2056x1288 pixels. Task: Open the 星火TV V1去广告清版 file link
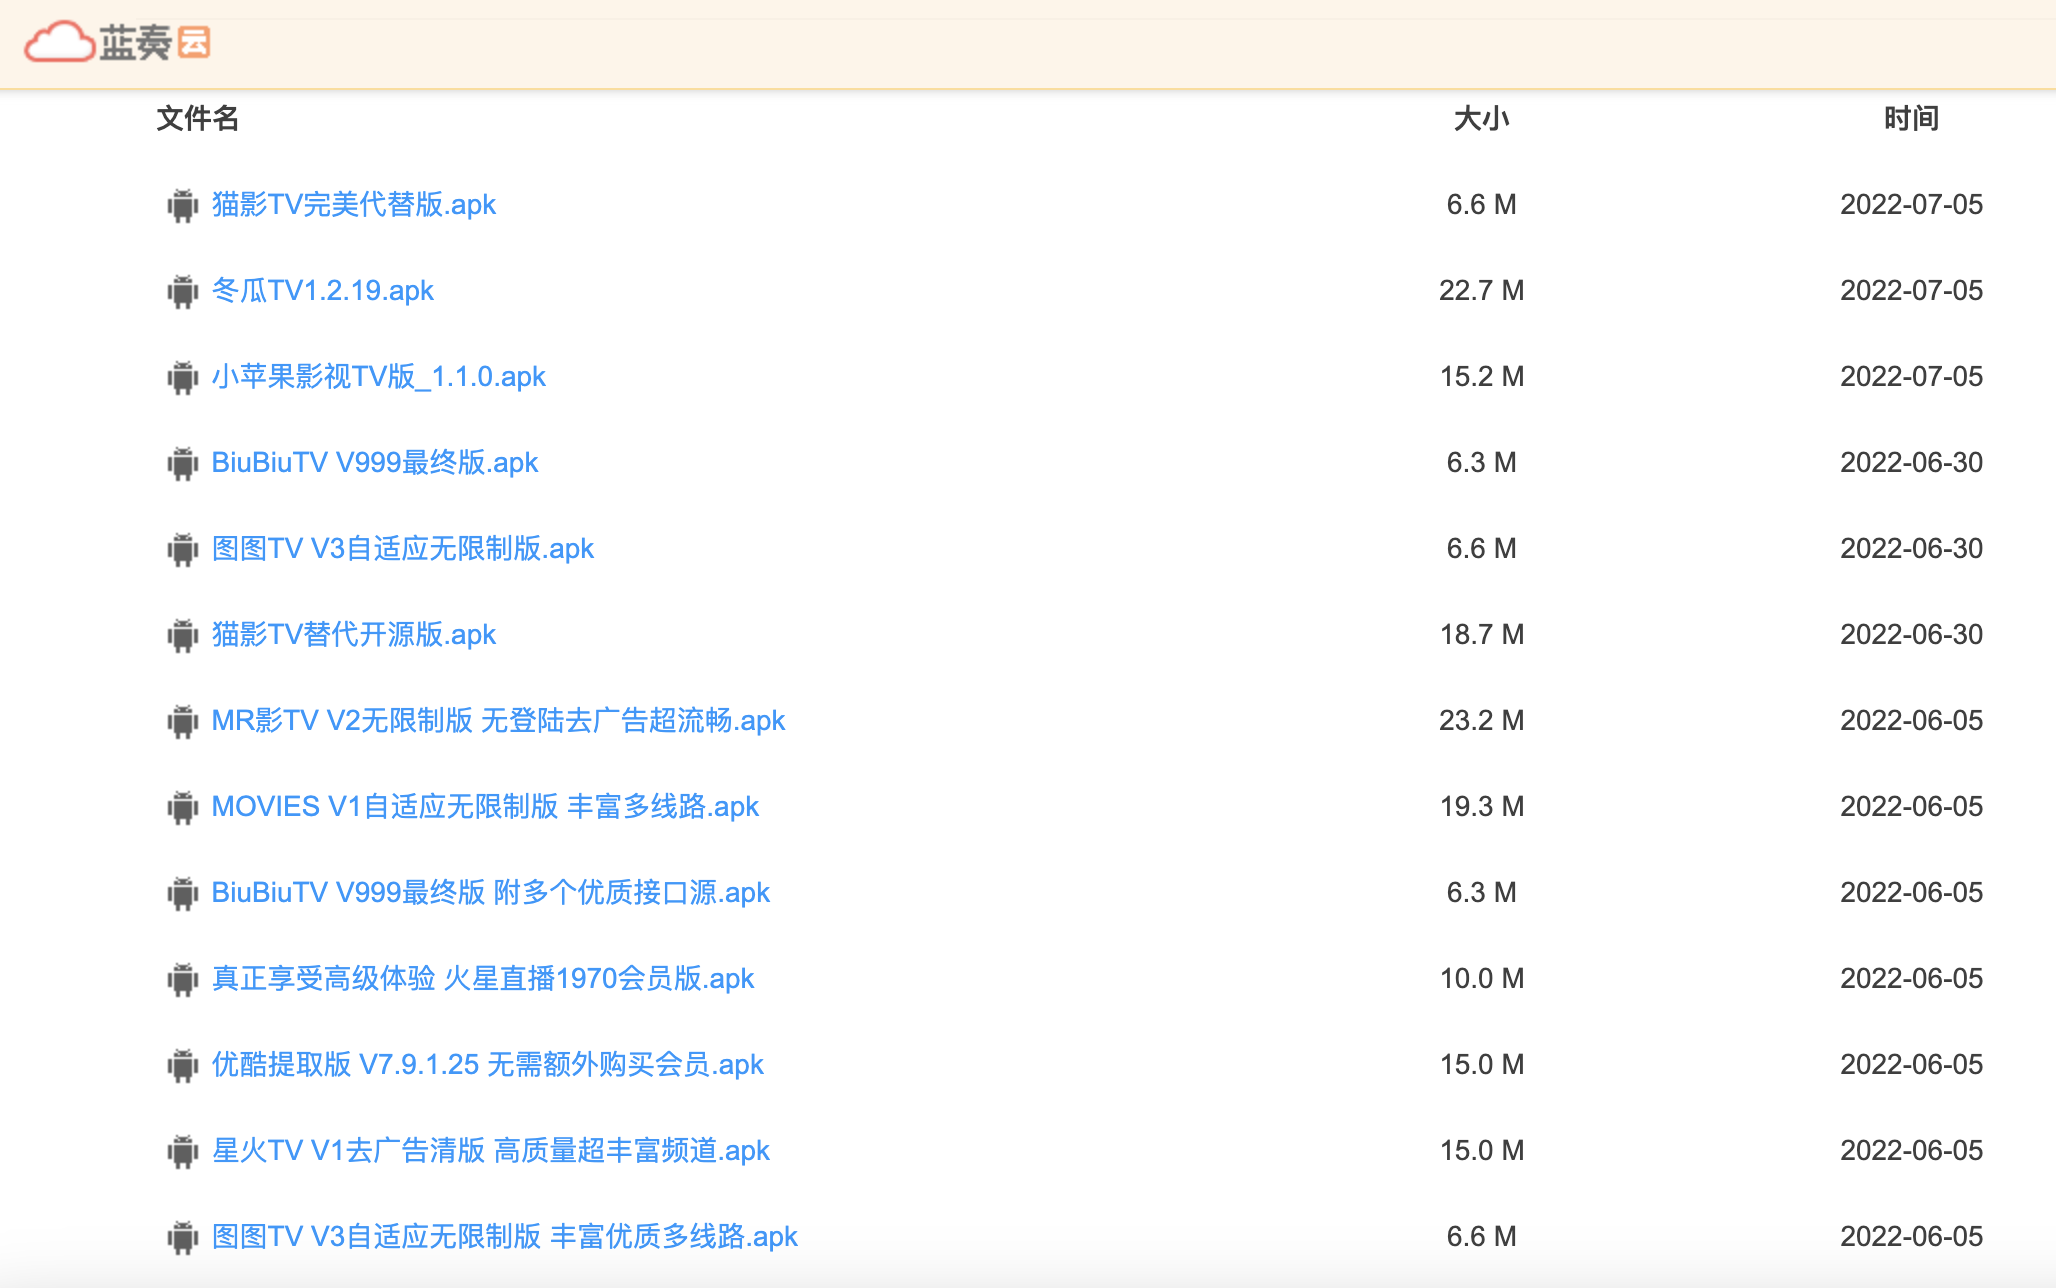(x=492, y=1150)
